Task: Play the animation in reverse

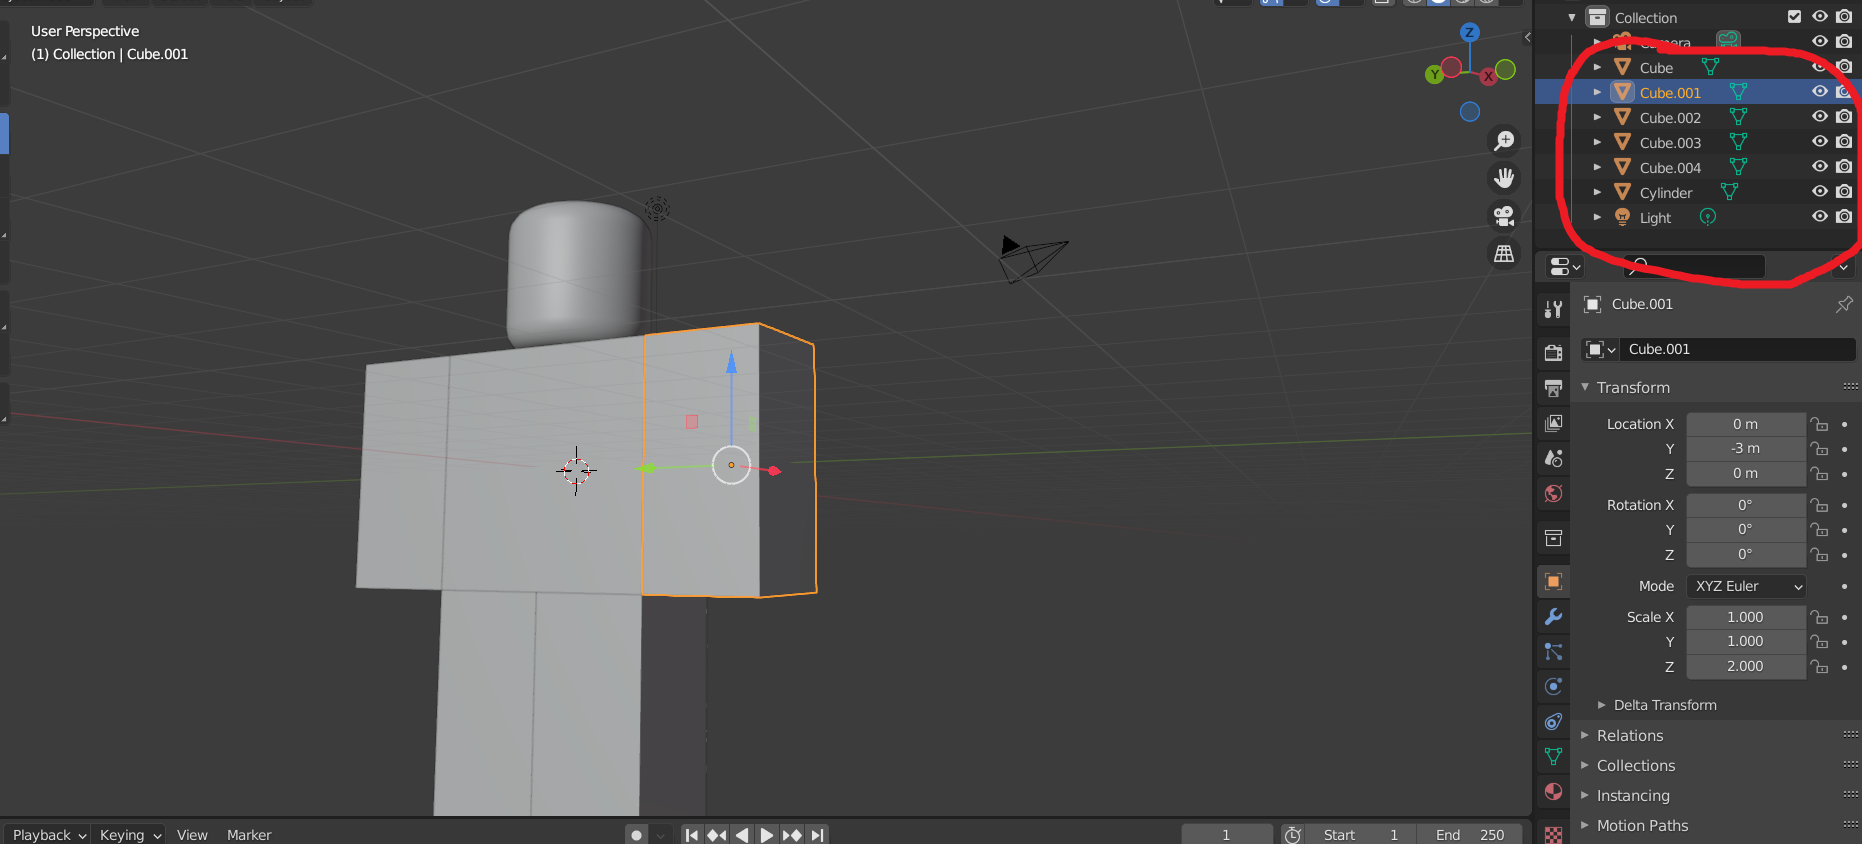Action: [x=742, y=834]
